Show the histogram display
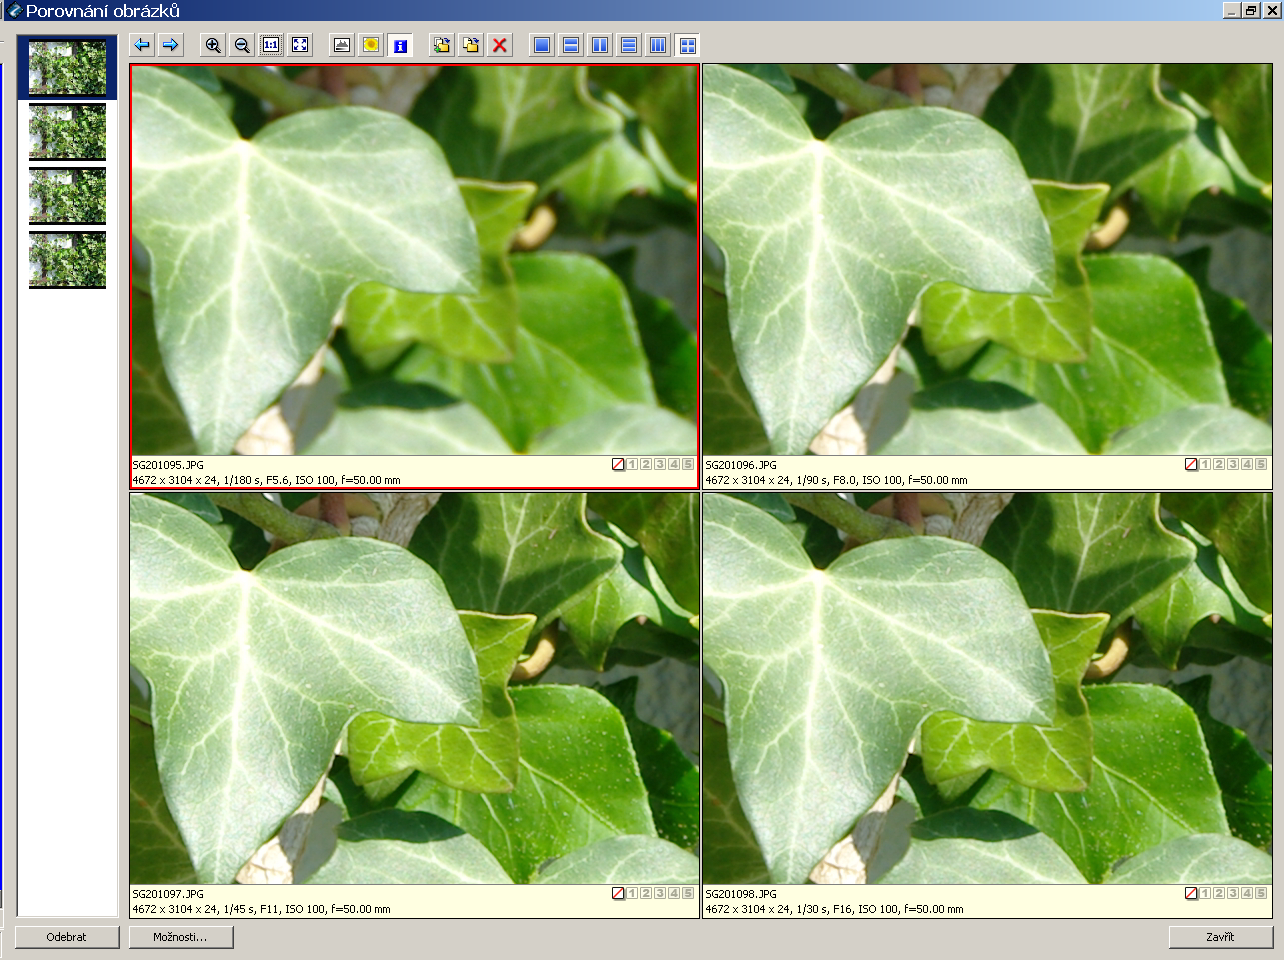 [342, 45]
